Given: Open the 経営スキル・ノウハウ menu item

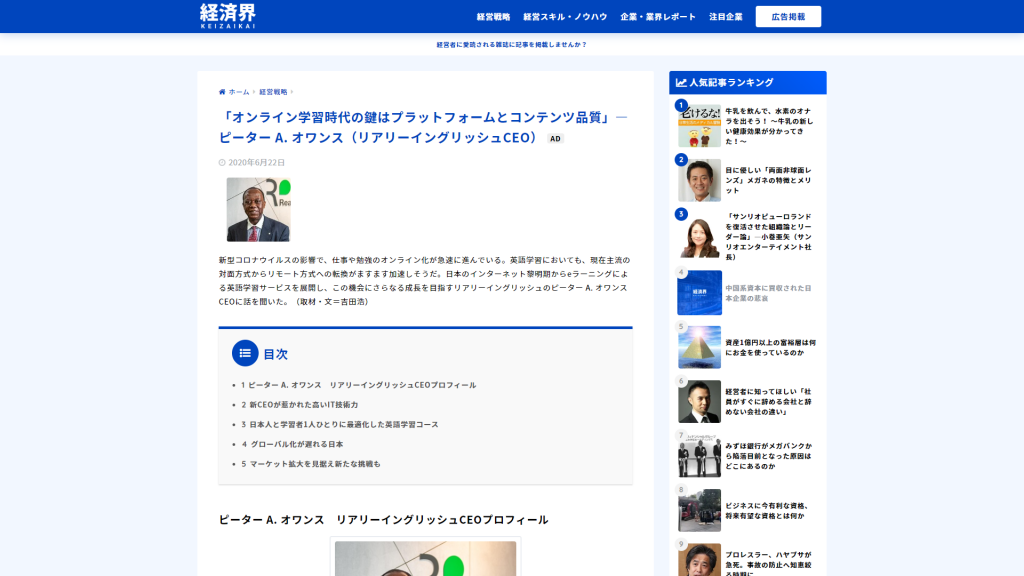Looking at the screenshot, I should pyautogui.click(x=565, y=17).
